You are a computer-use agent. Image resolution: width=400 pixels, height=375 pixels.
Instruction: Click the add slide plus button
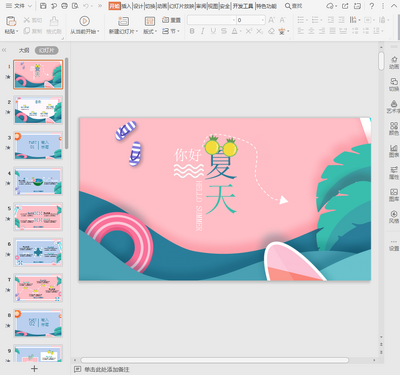(34, 368)
